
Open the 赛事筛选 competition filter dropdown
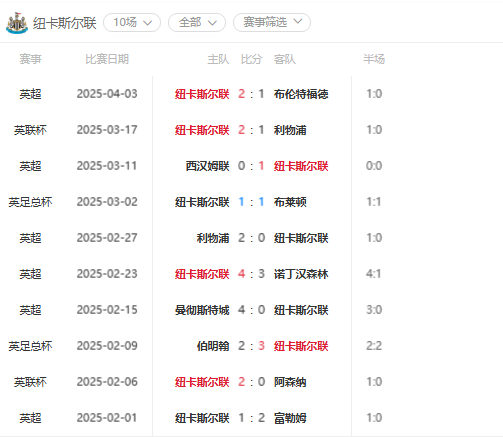[272, 23]
